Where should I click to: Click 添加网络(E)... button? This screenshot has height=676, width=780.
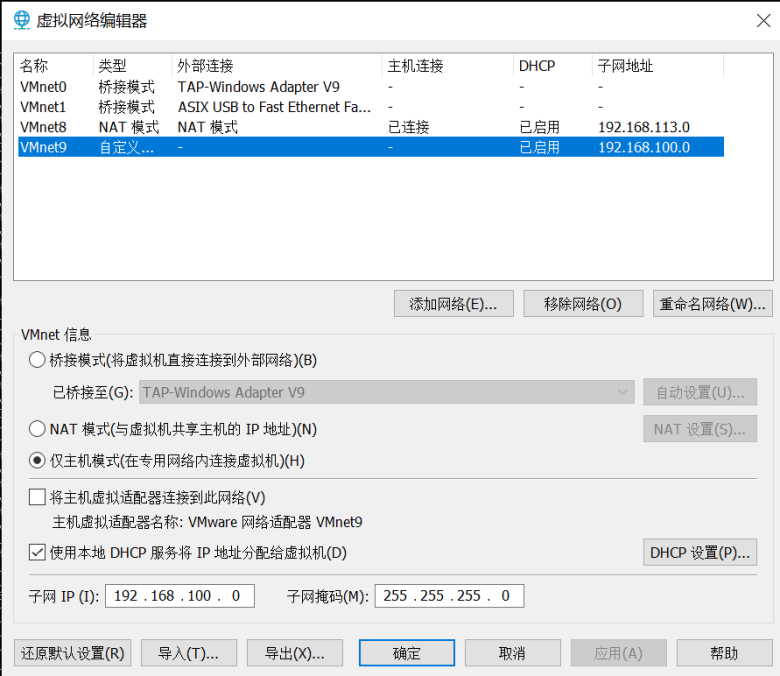pyautogui.click(x=454, y=304)
